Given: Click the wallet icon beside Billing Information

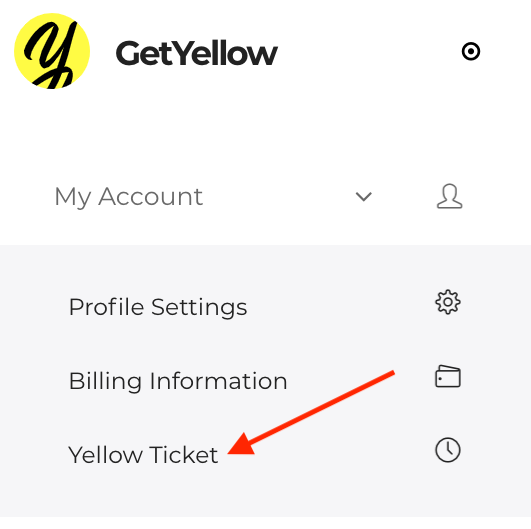Looking at the screenshot, I should [448, 376].
